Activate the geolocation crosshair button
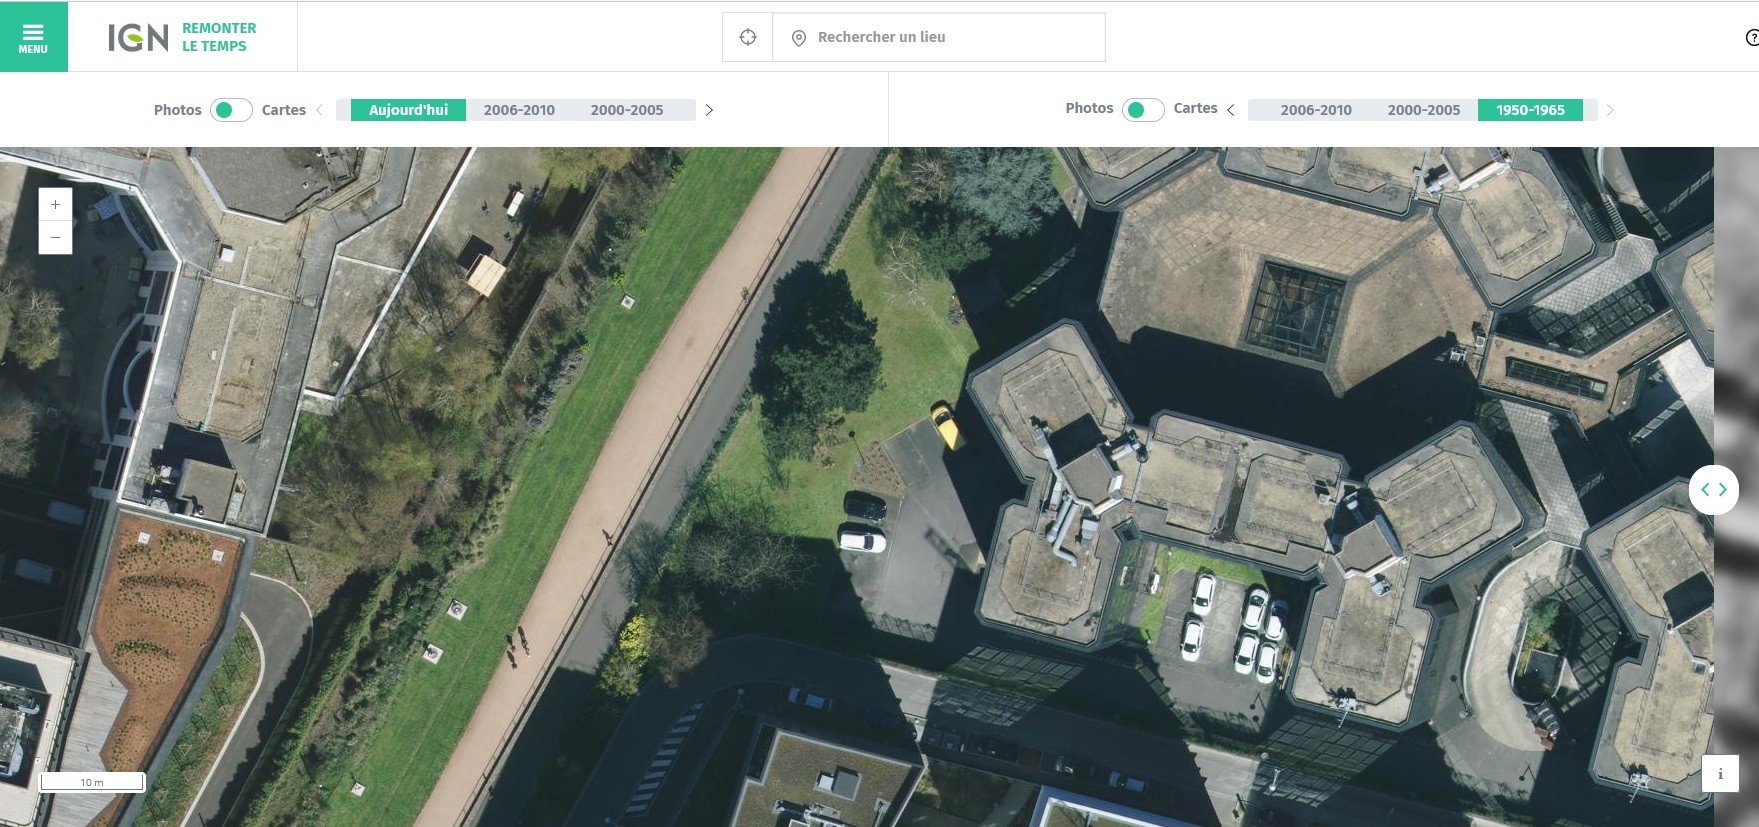Viewport: 1759px width, 827px height. point(748,37)
